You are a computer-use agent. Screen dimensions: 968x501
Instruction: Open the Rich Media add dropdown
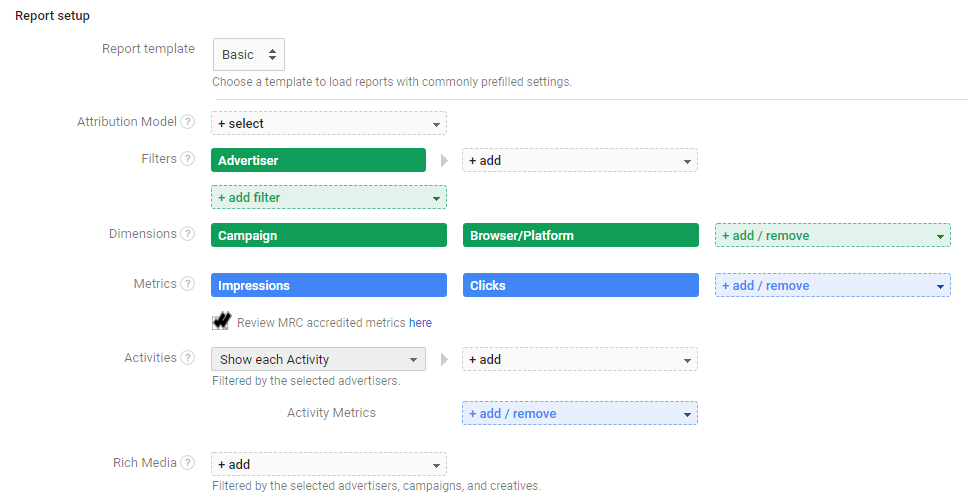329,464
